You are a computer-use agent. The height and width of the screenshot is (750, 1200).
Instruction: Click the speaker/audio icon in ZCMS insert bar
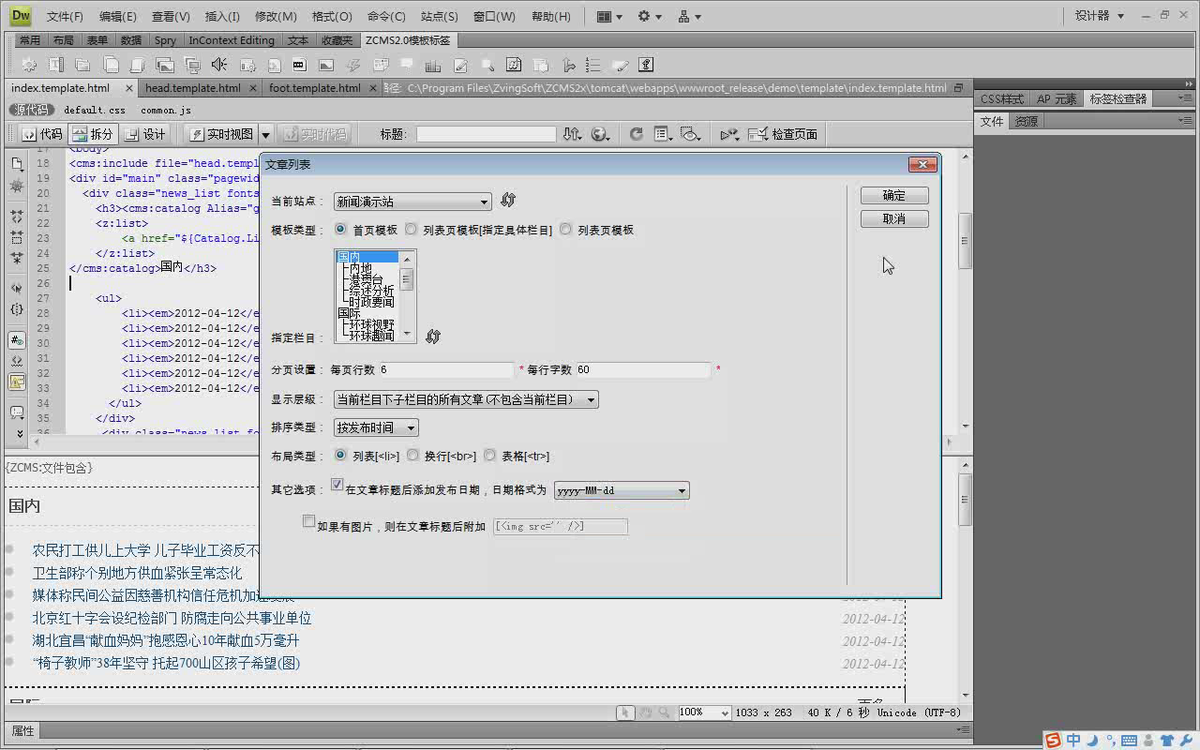point(219,66)
